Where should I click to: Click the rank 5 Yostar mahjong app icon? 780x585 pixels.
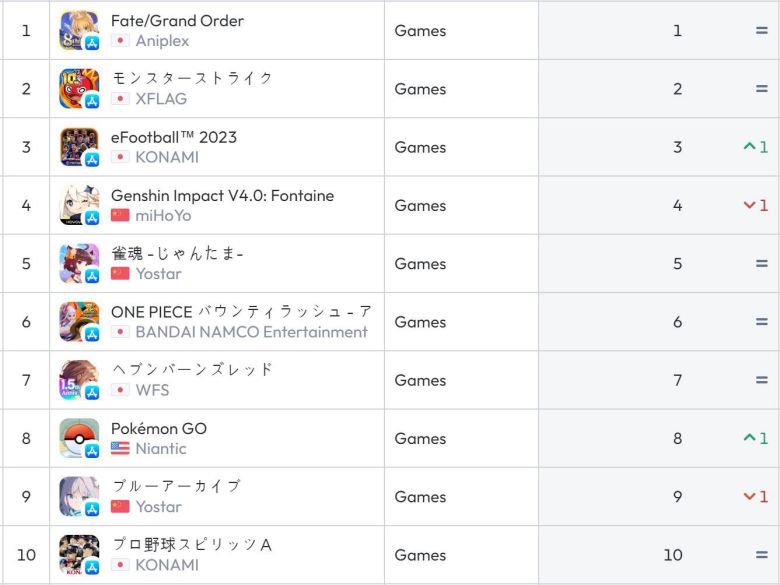(79, 264)
